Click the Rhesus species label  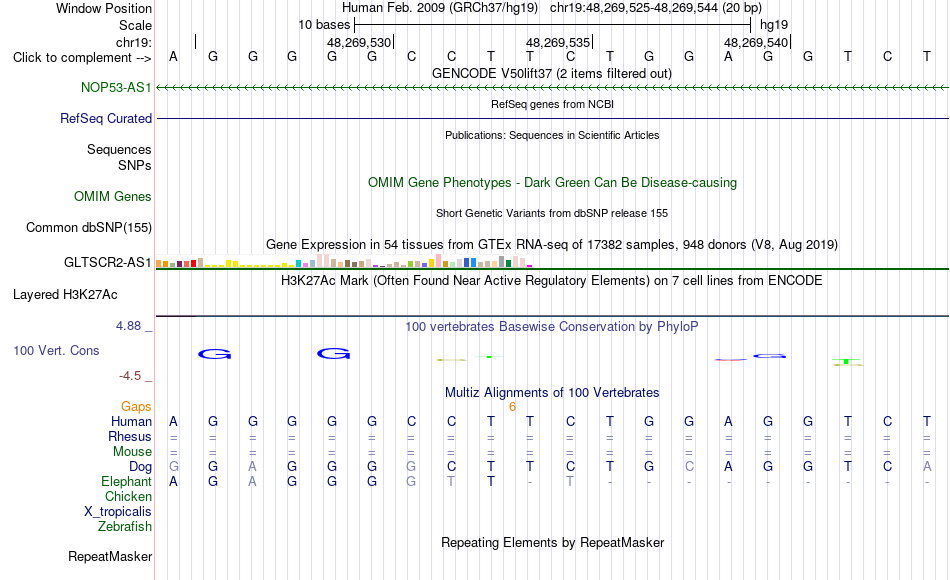130,437
